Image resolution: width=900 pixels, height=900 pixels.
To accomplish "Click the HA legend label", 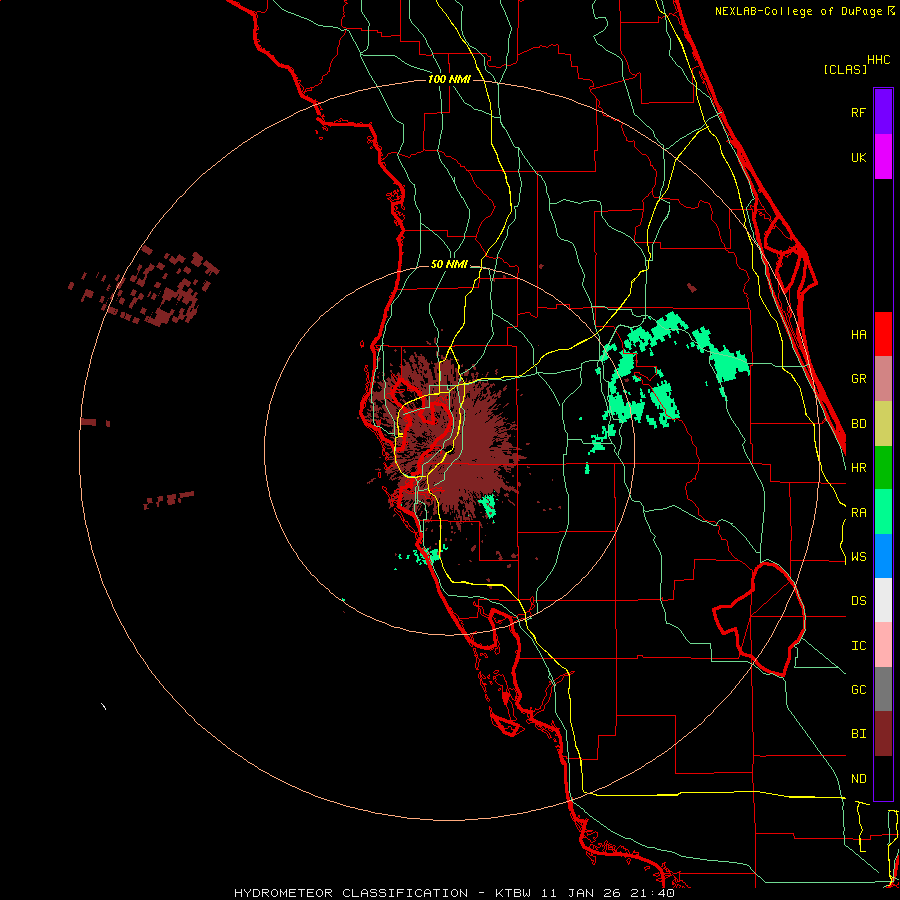I will coord(858,335).
